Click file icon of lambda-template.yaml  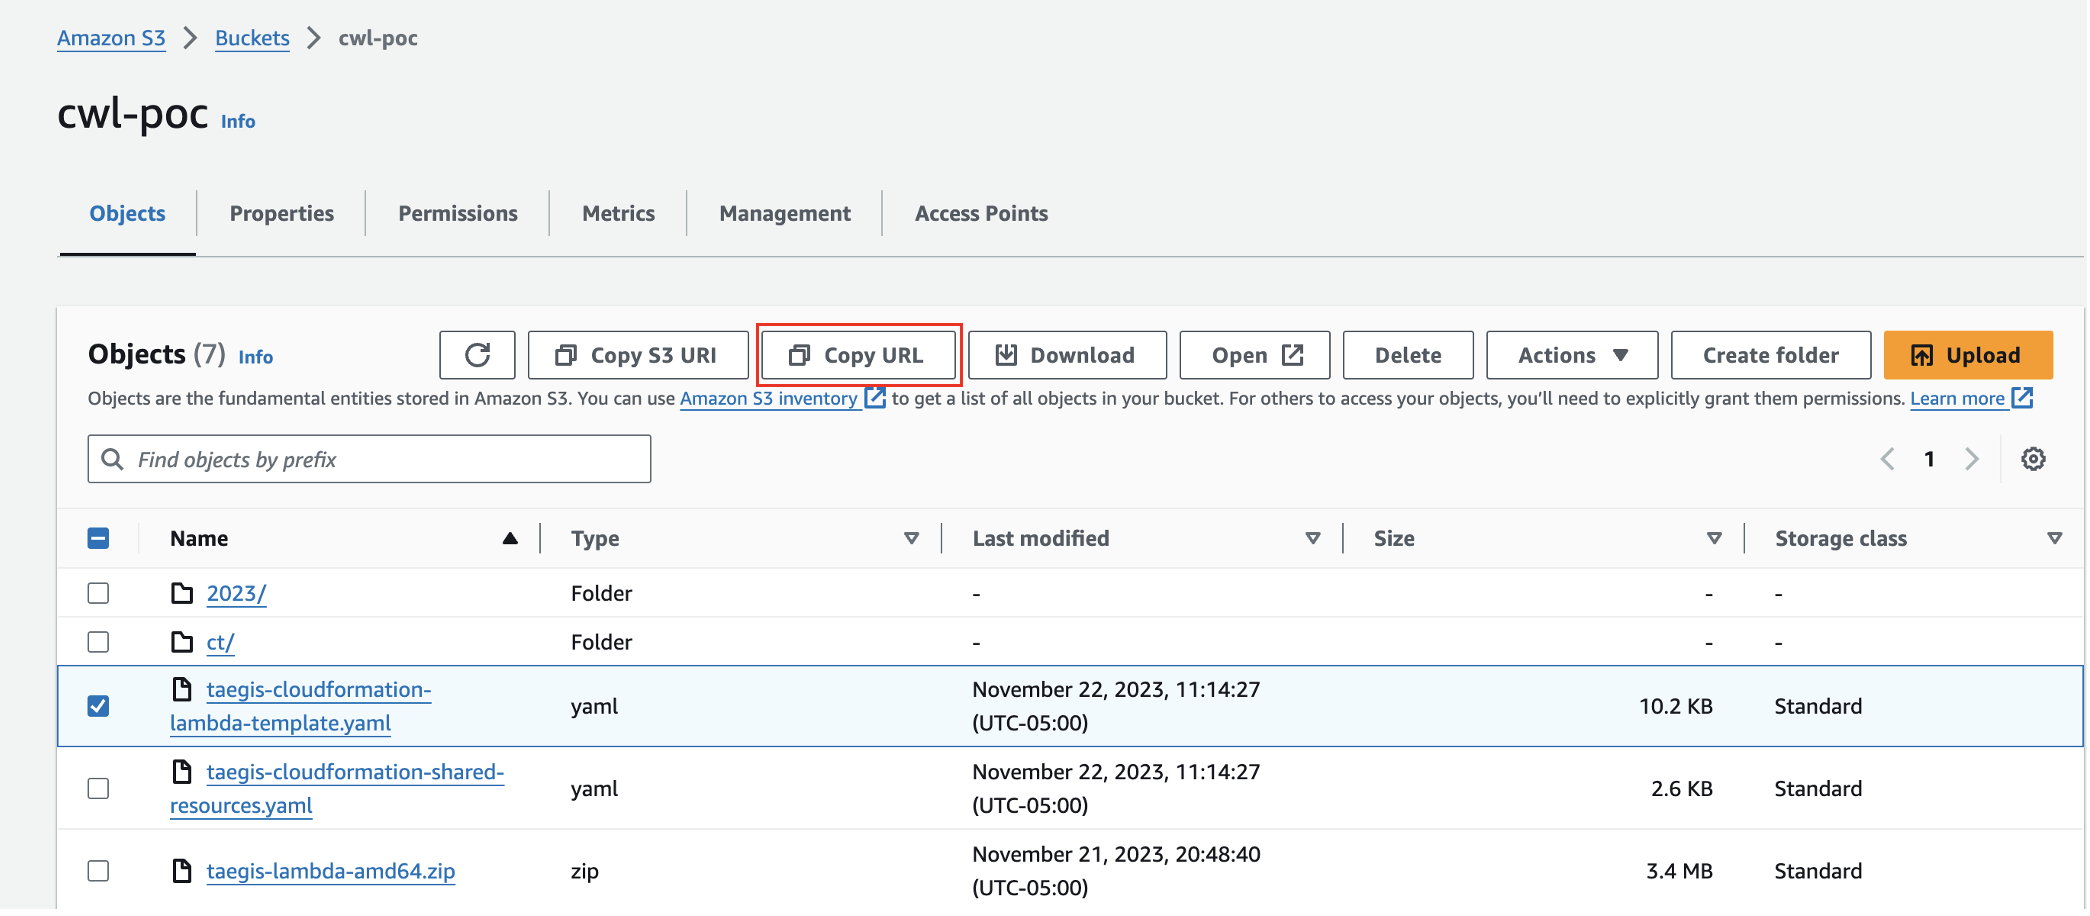pyautogui.click(x=182, y=689)
